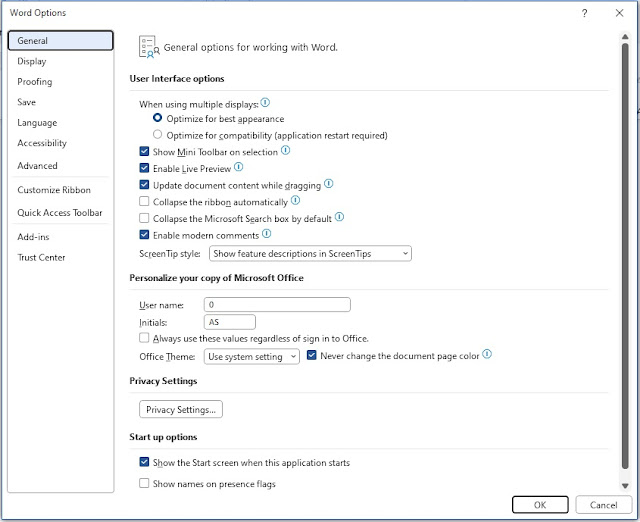Click the Cancel button
Screen dimensions: 640x522
coord(604,505)
